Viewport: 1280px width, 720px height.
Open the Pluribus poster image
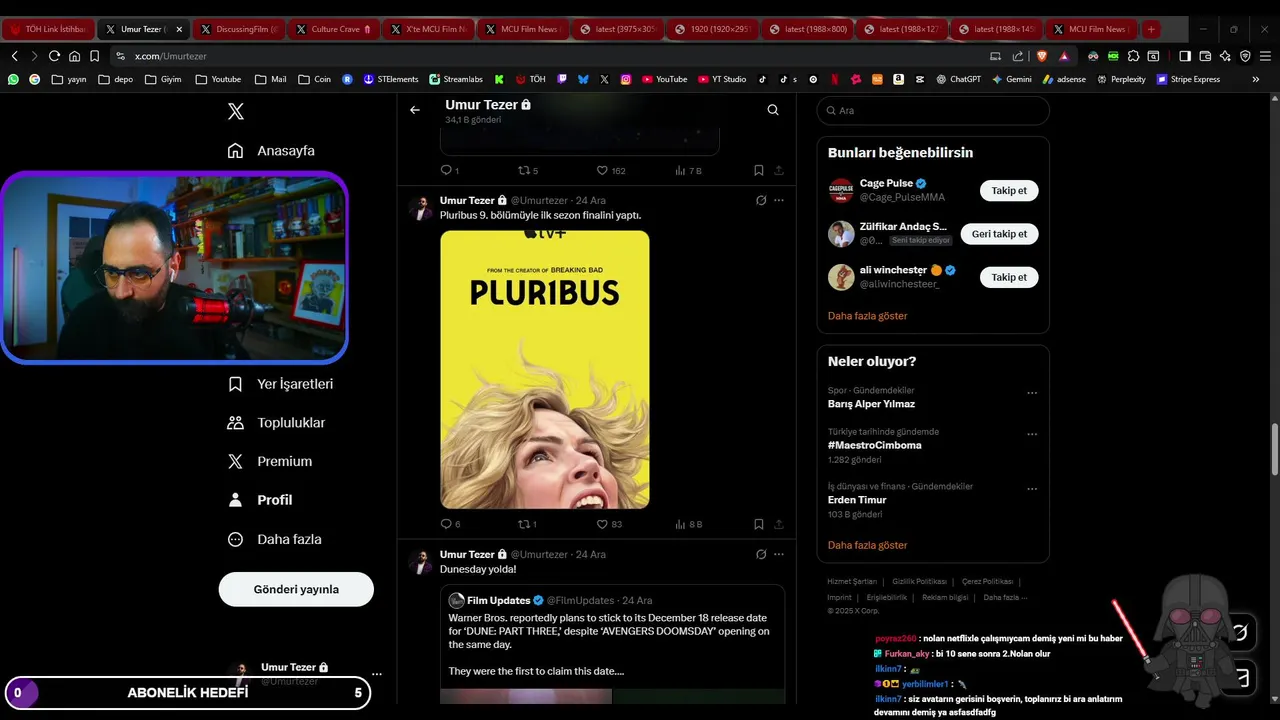(x=545, y=369)
